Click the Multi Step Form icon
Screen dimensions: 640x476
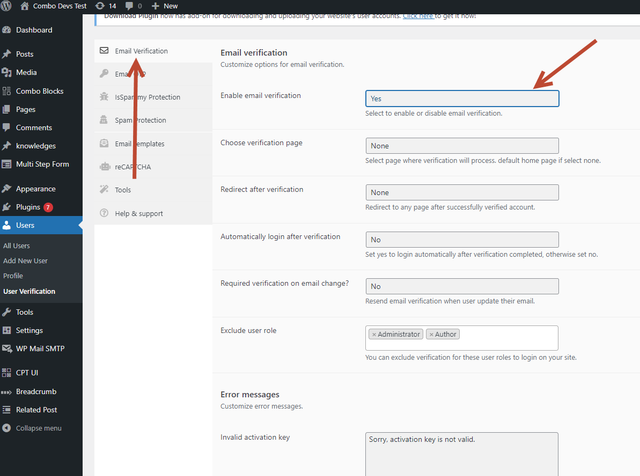(x=7, y=164)
